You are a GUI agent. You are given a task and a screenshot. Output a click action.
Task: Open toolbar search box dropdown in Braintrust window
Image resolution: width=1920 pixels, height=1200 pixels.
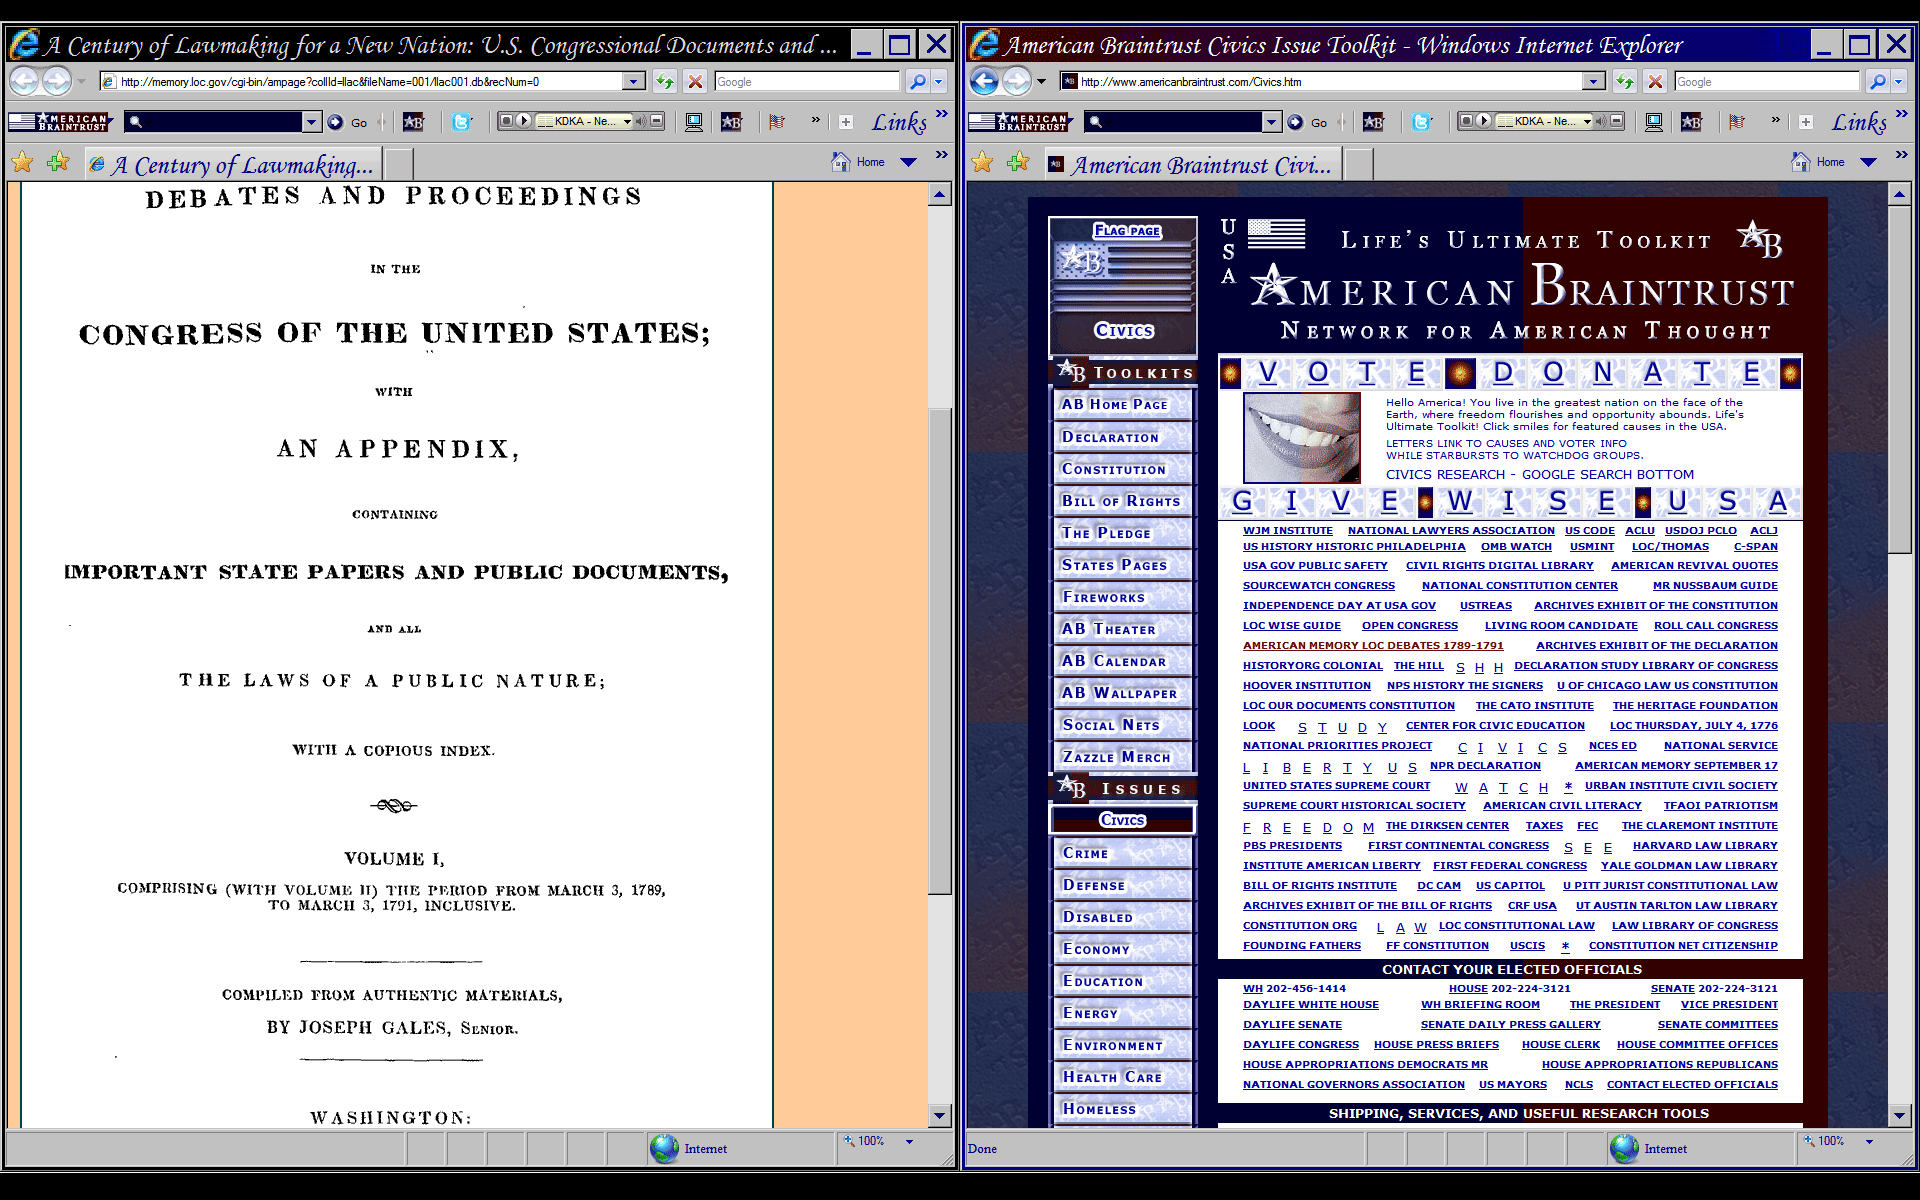(x=1271, y=122)
